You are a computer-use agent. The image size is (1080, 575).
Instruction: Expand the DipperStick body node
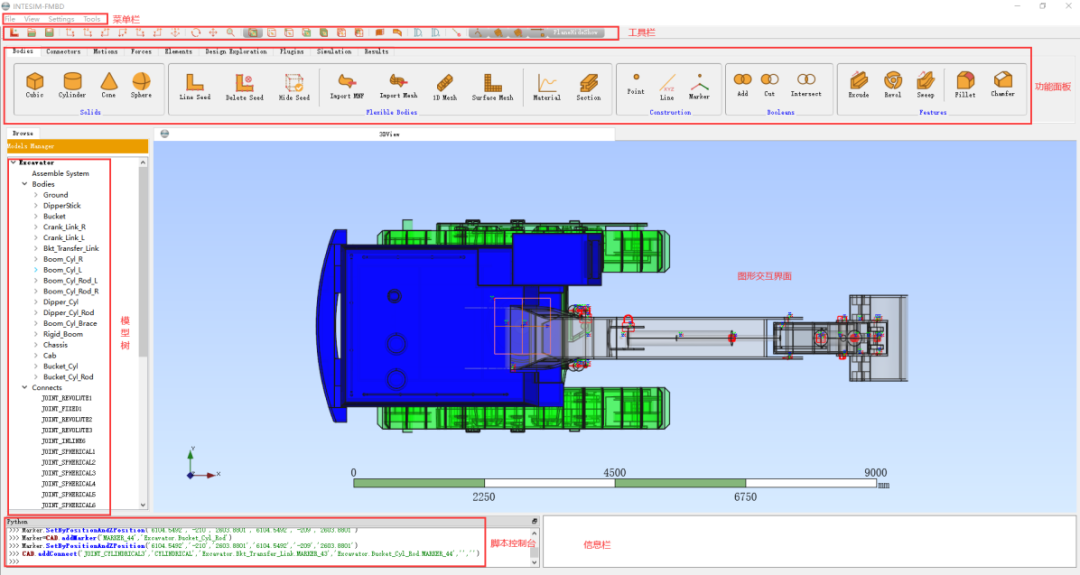[x=36, y=205]
